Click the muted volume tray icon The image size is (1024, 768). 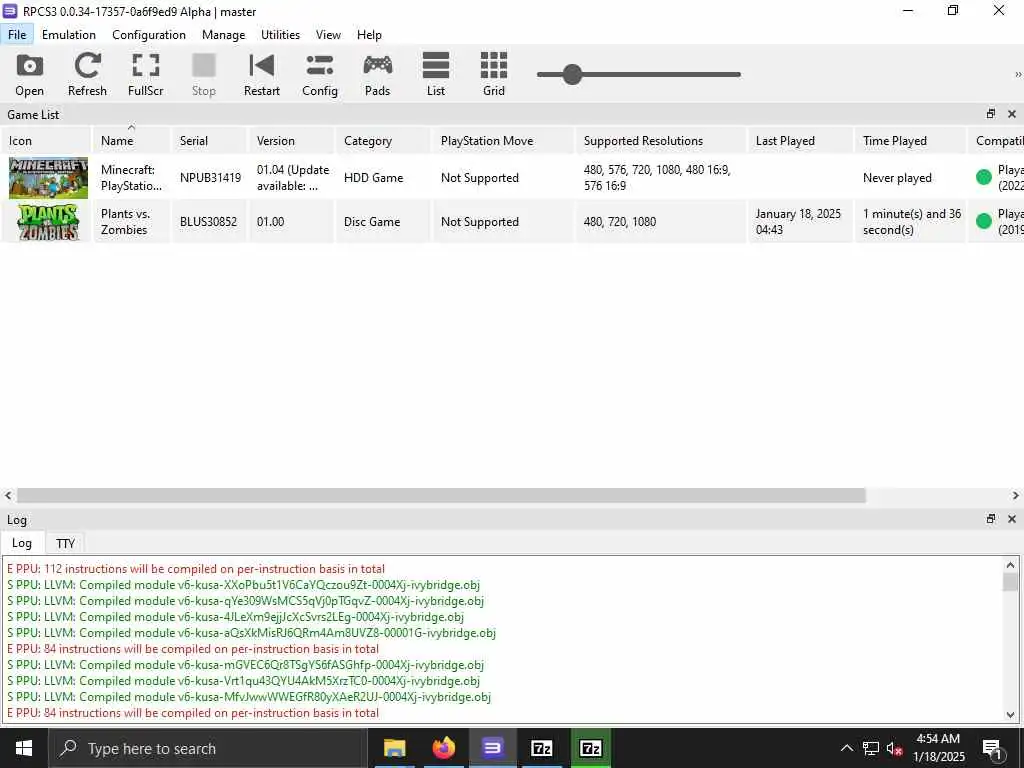click(x=895, y=748)
